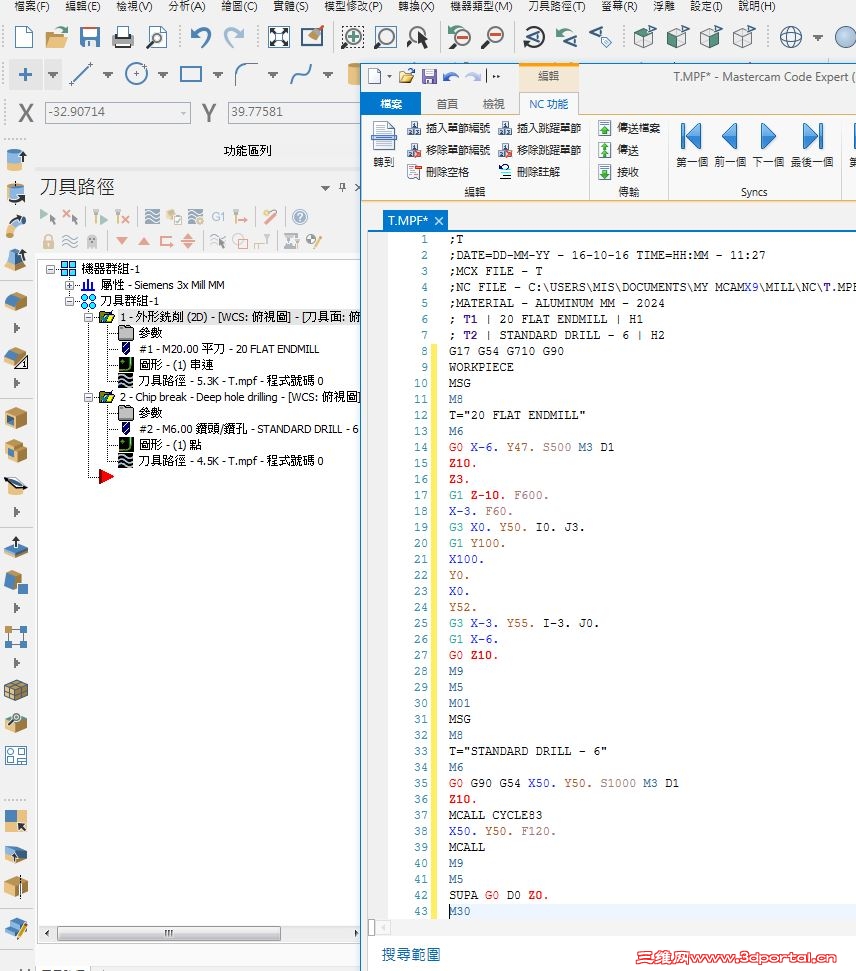856x971 pixels.
Task: Open line tool dropdown arrow
Action: pyautogui.click(x=108, y=75)
